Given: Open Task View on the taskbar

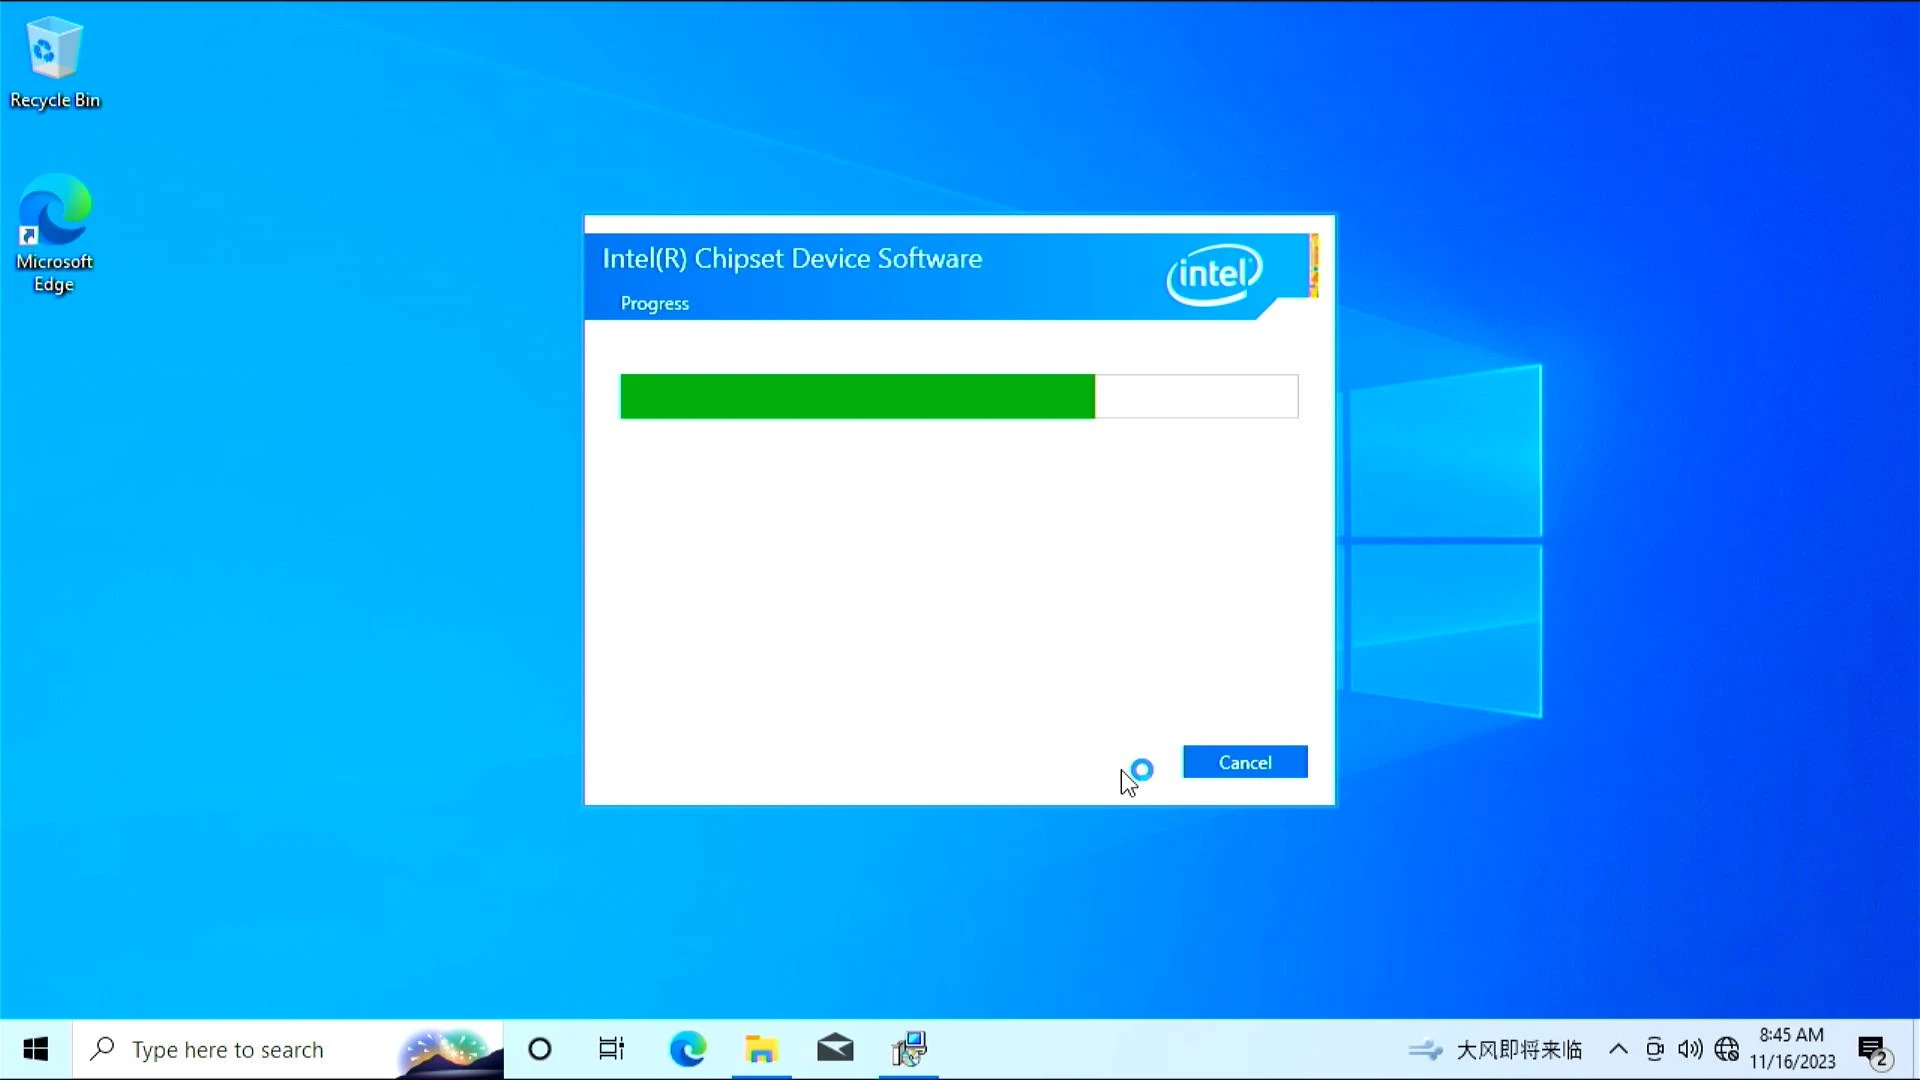Looking at the screenshot, I should (x=611, y=1049).
